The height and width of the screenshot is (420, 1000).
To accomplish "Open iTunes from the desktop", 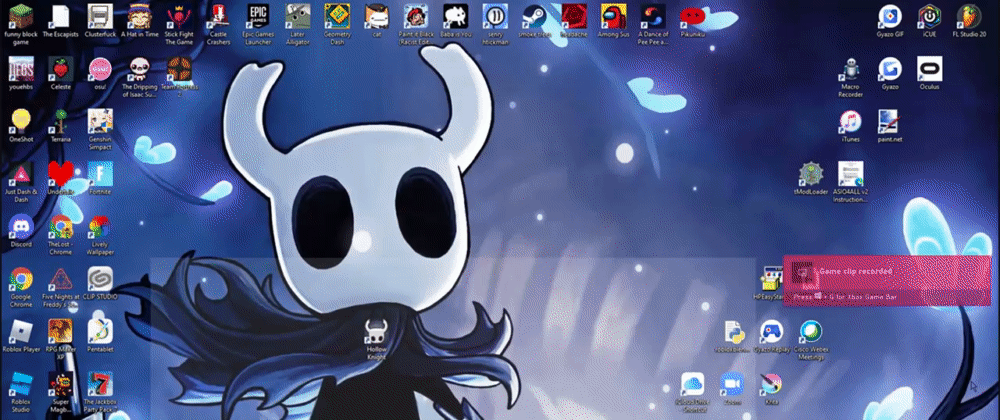I will 850,126.
